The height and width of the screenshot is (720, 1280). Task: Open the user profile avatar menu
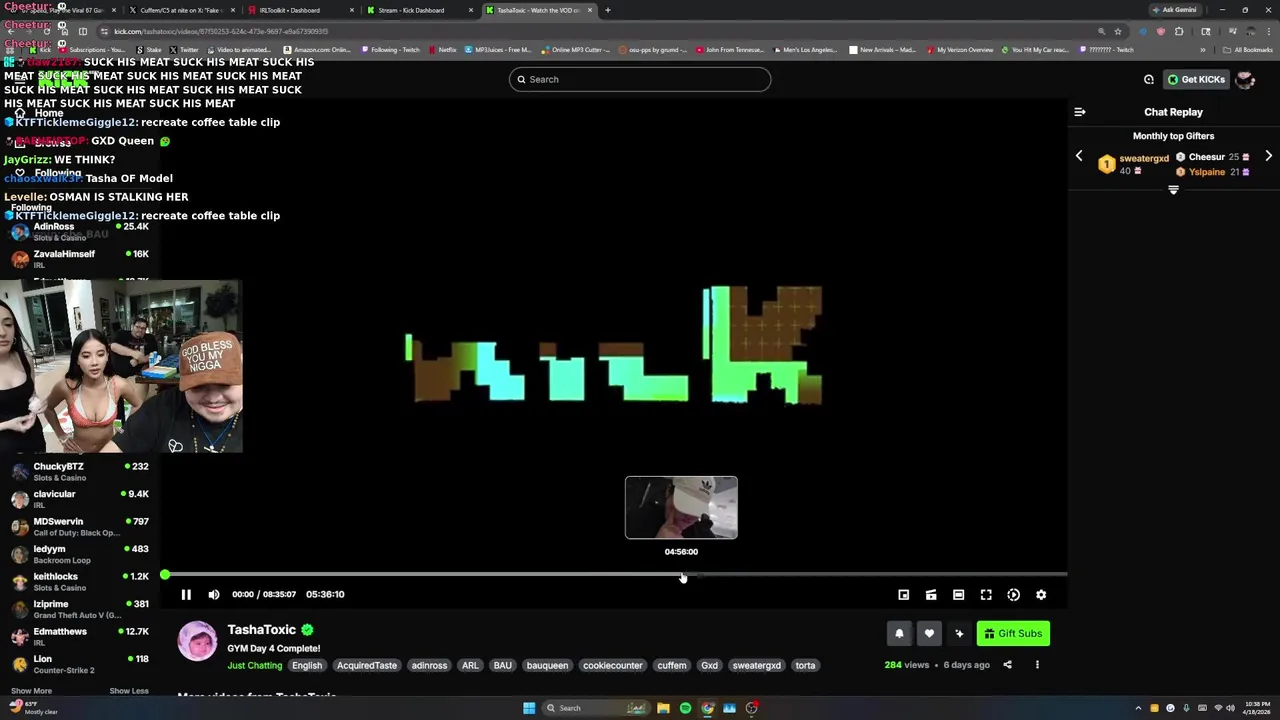click(1245, 80)
